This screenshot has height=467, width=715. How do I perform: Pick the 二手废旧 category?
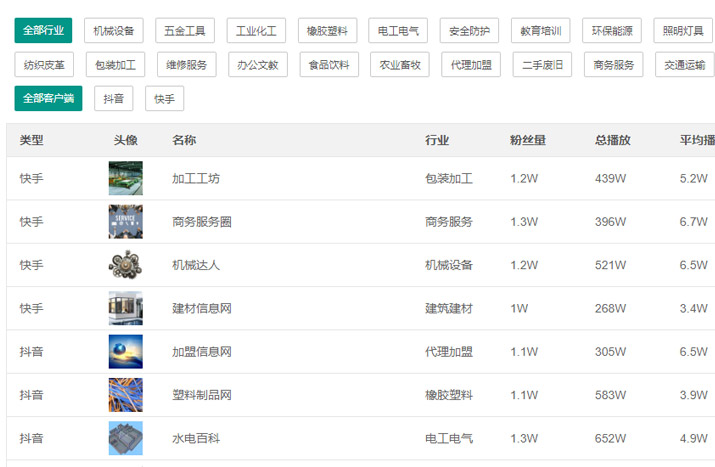[542, 65]
